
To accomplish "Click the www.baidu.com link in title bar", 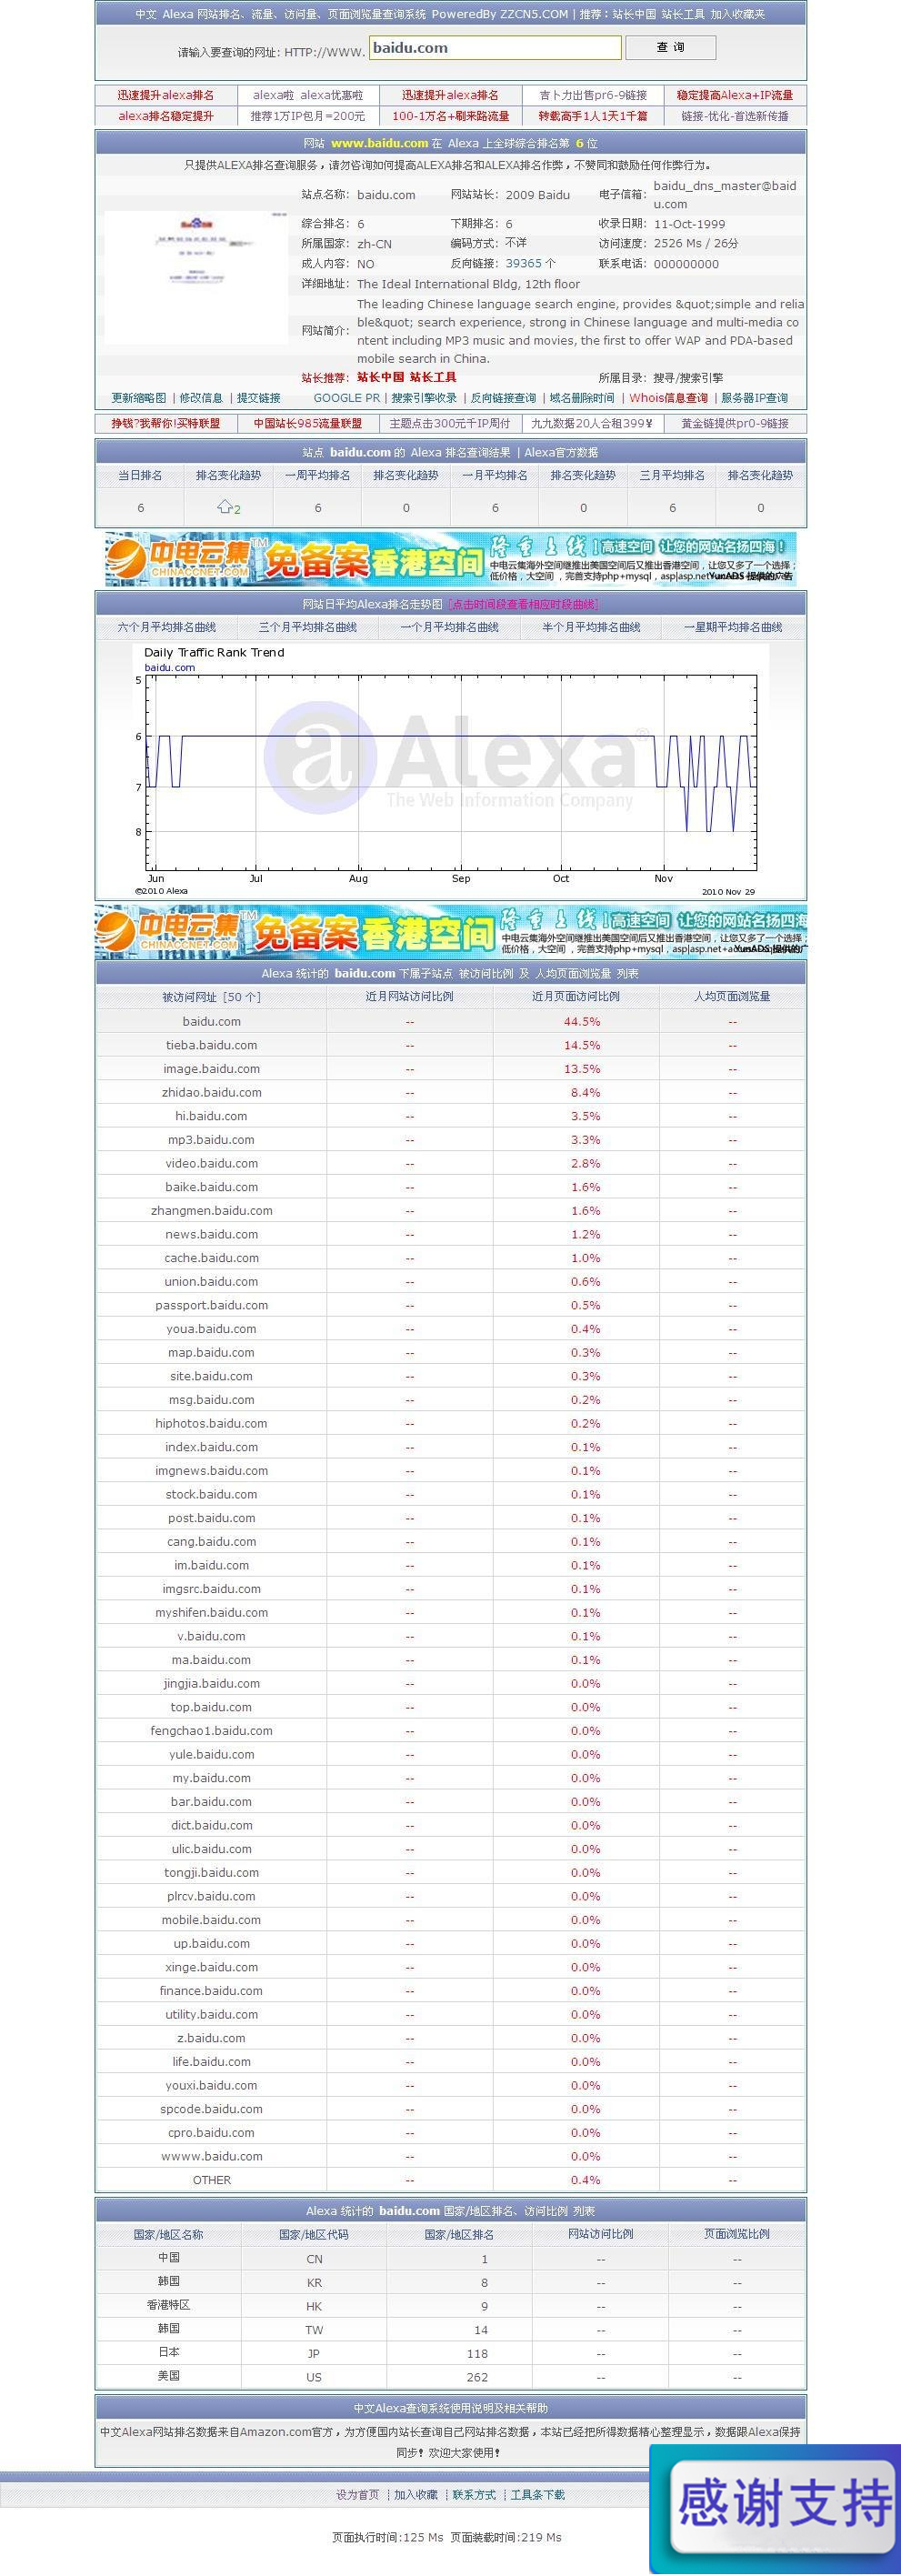I will coord(379,143).
